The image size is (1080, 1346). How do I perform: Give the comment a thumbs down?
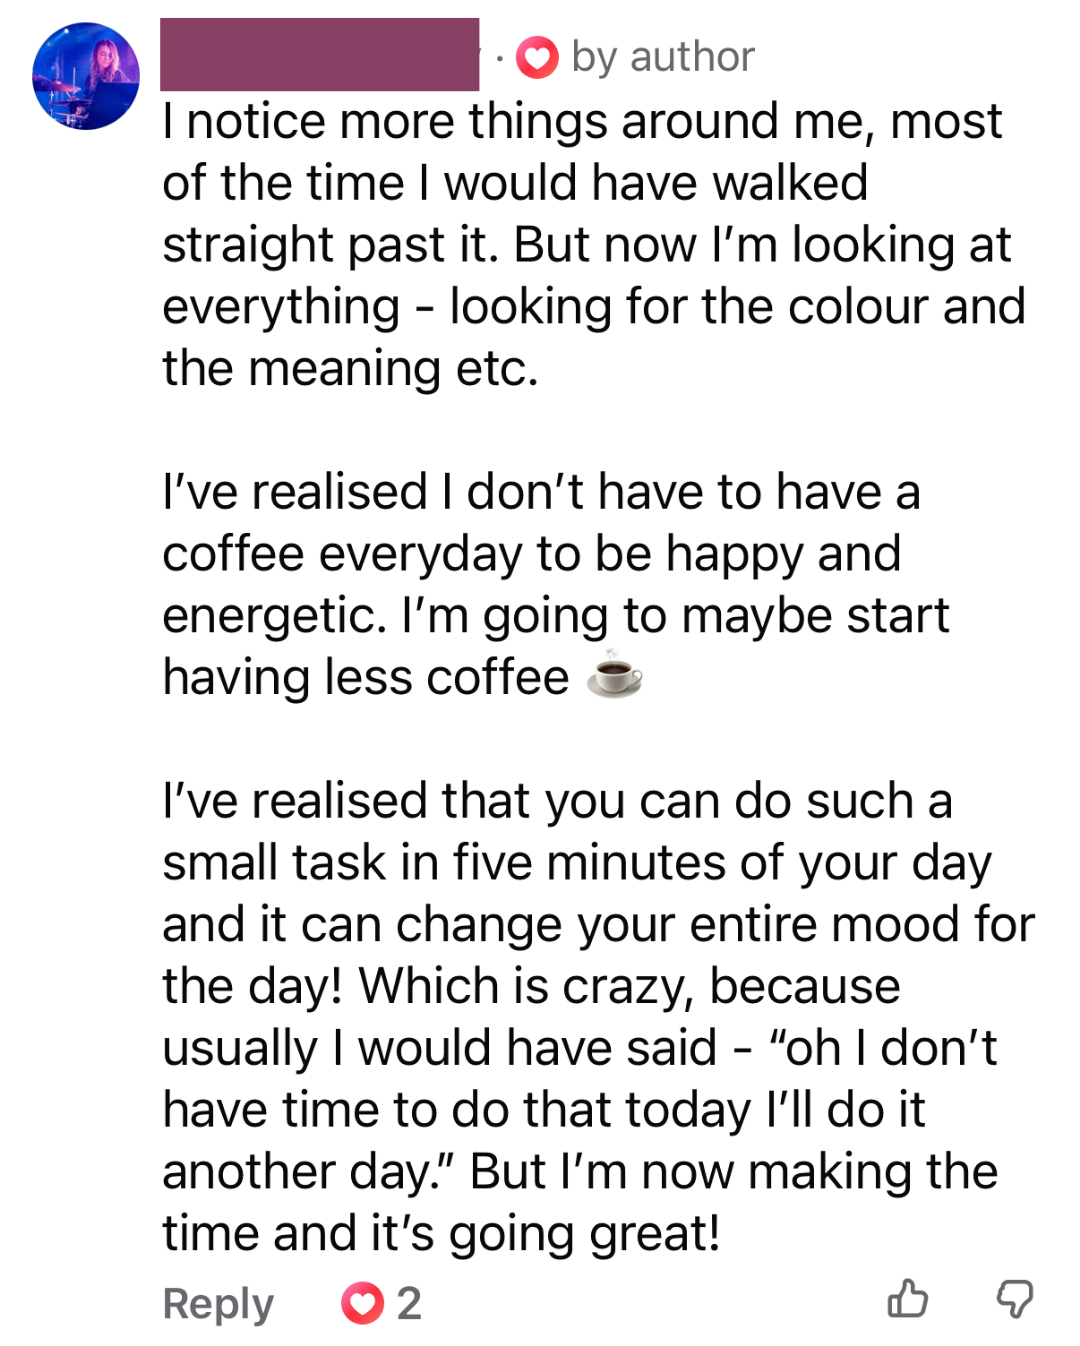pyautogui.click(x=1015, y=1299)
